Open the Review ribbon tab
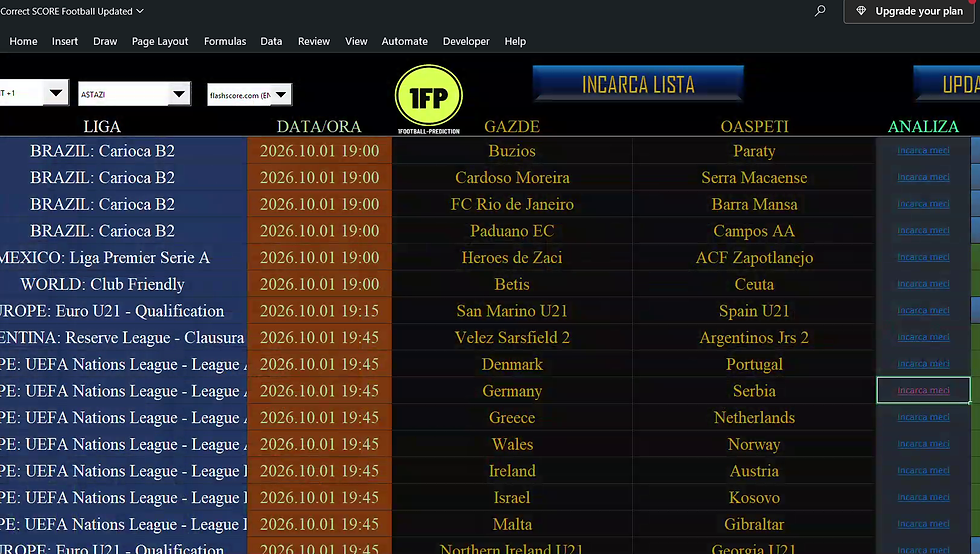The image size is (980, 554). (x=314, y=41)
